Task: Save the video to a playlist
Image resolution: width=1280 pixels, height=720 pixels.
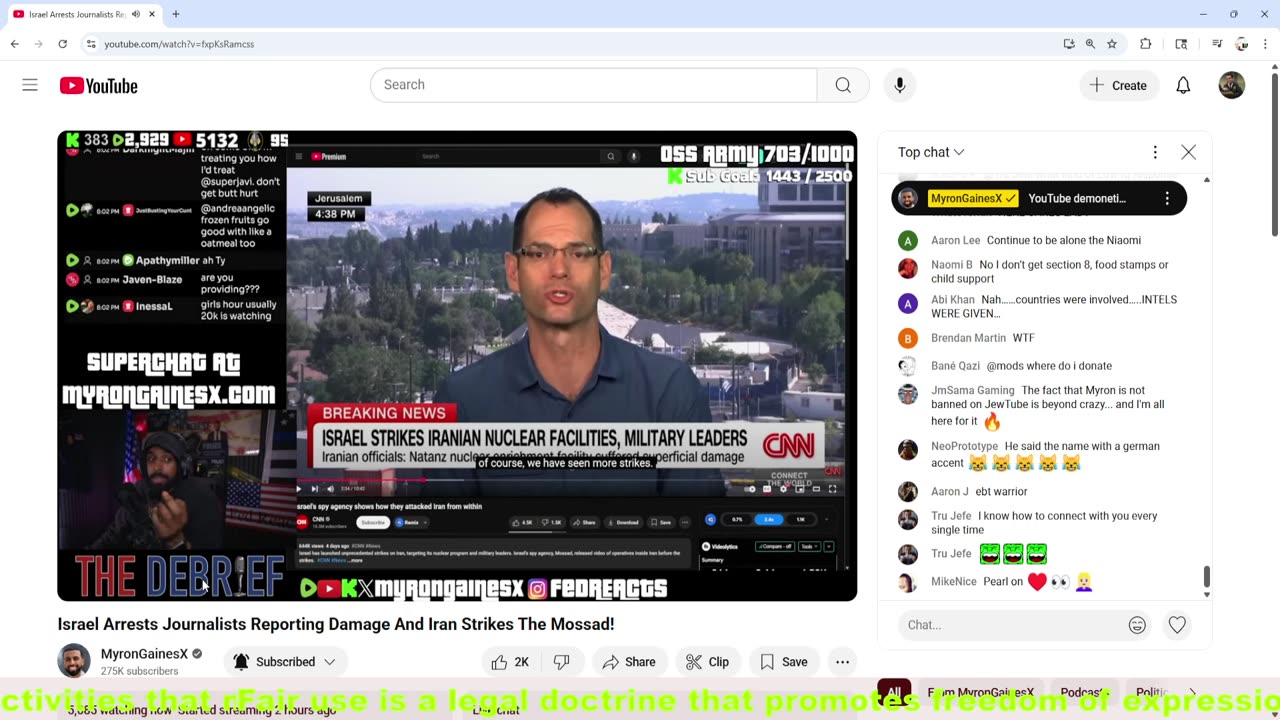Action: pos(784,662)
